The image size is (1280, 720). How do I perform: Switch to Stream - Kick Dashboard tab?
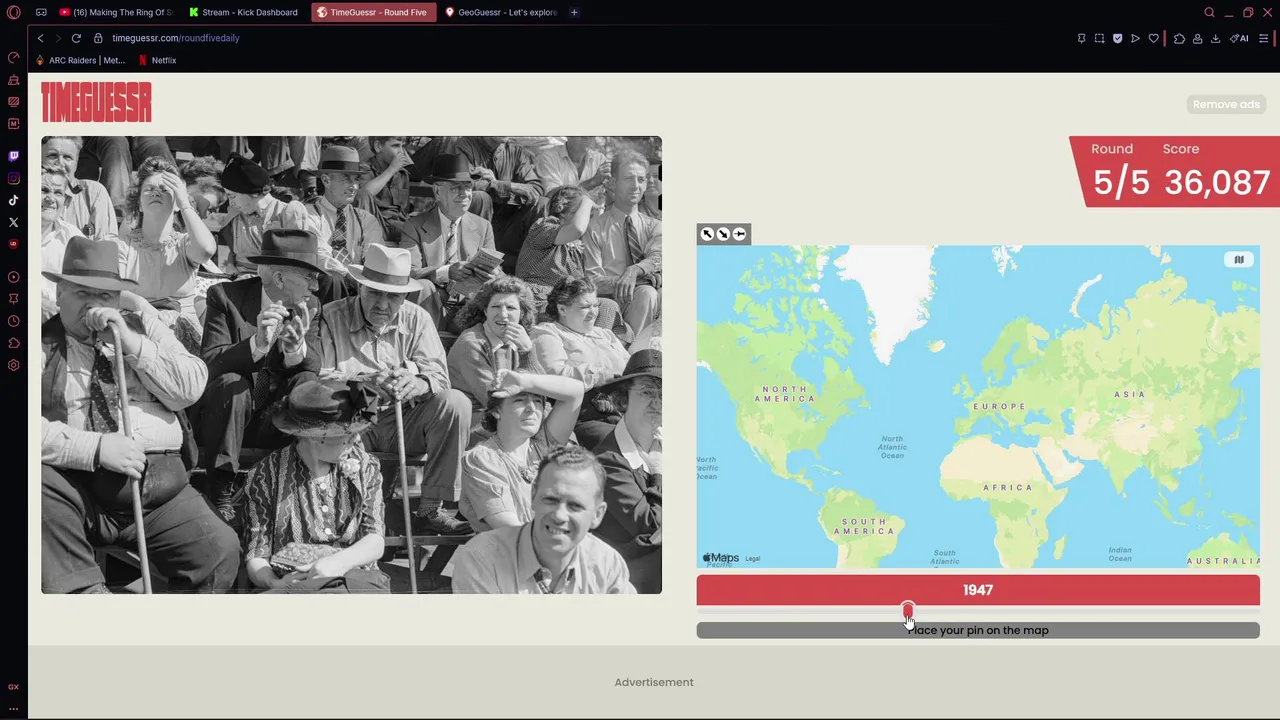point(243,12)
